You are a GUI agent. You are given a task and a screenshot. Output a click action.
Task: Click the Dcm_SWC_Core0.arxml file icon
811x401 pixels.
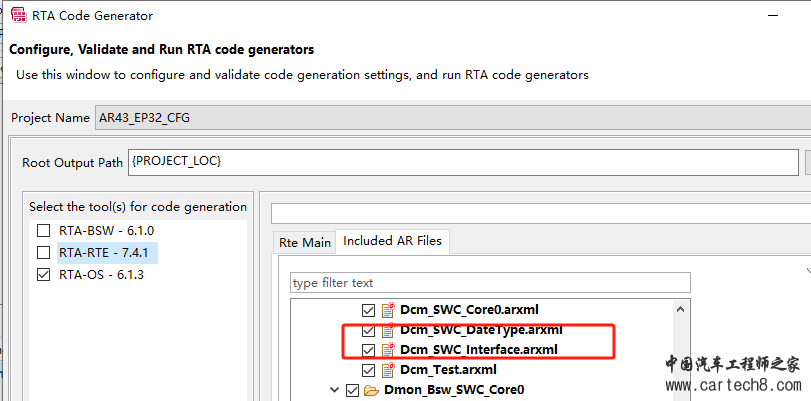pos(387,310)
